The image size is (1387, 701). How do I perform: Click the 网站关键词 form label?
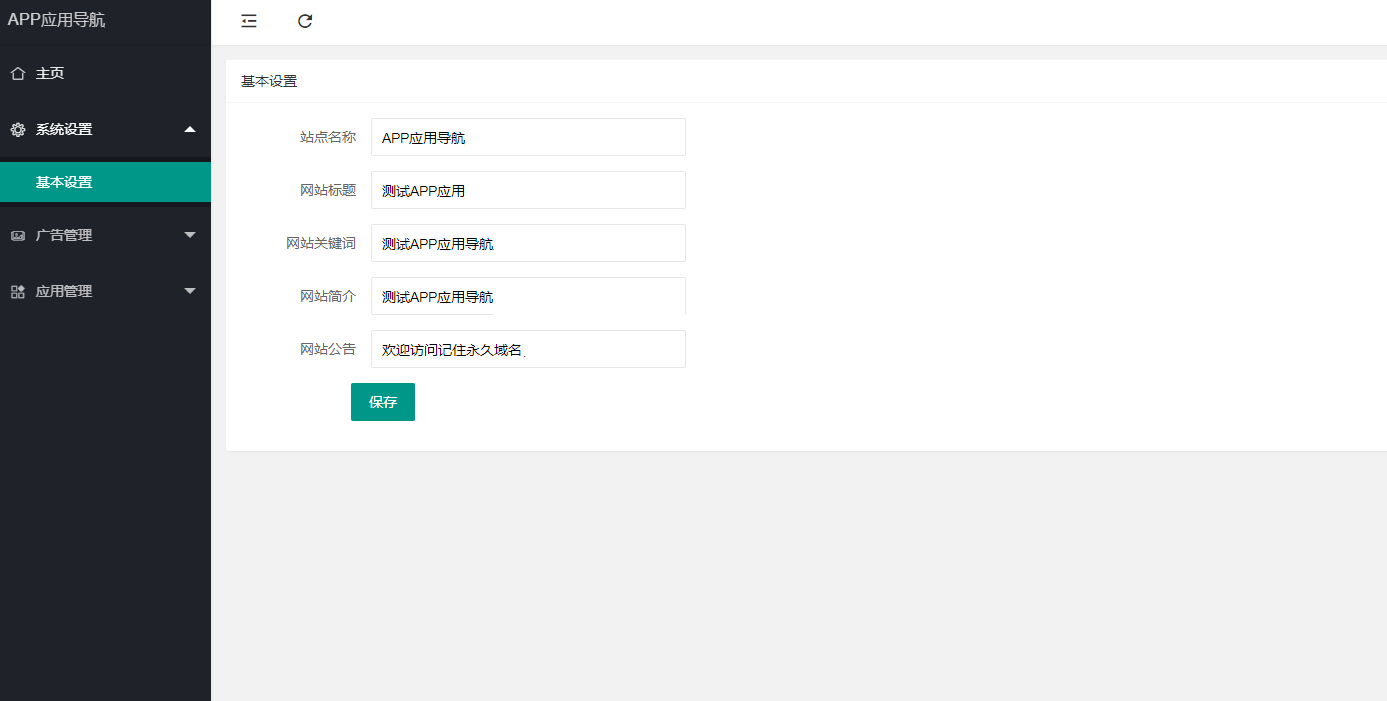click(x=321, y=243)
